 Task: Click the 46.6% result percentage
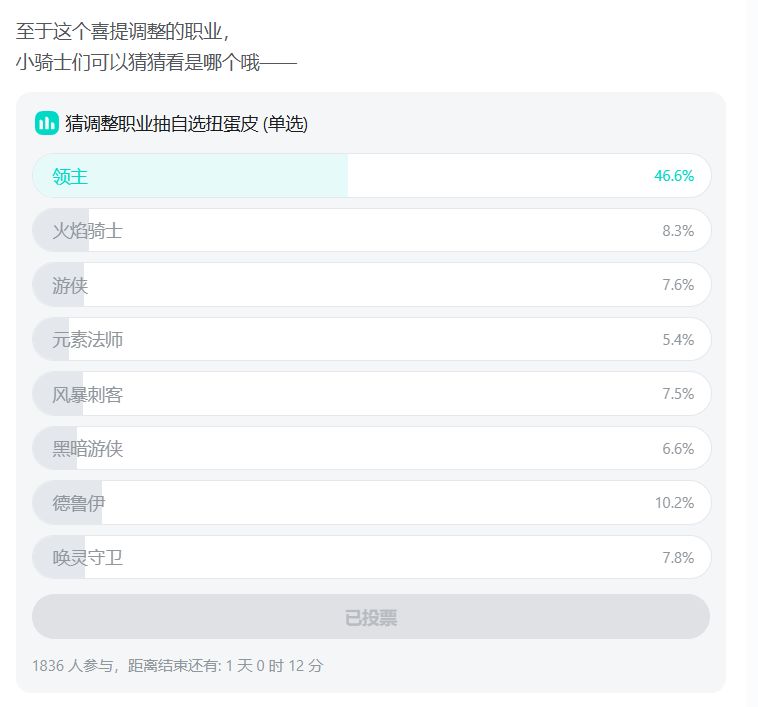point(674,176)
